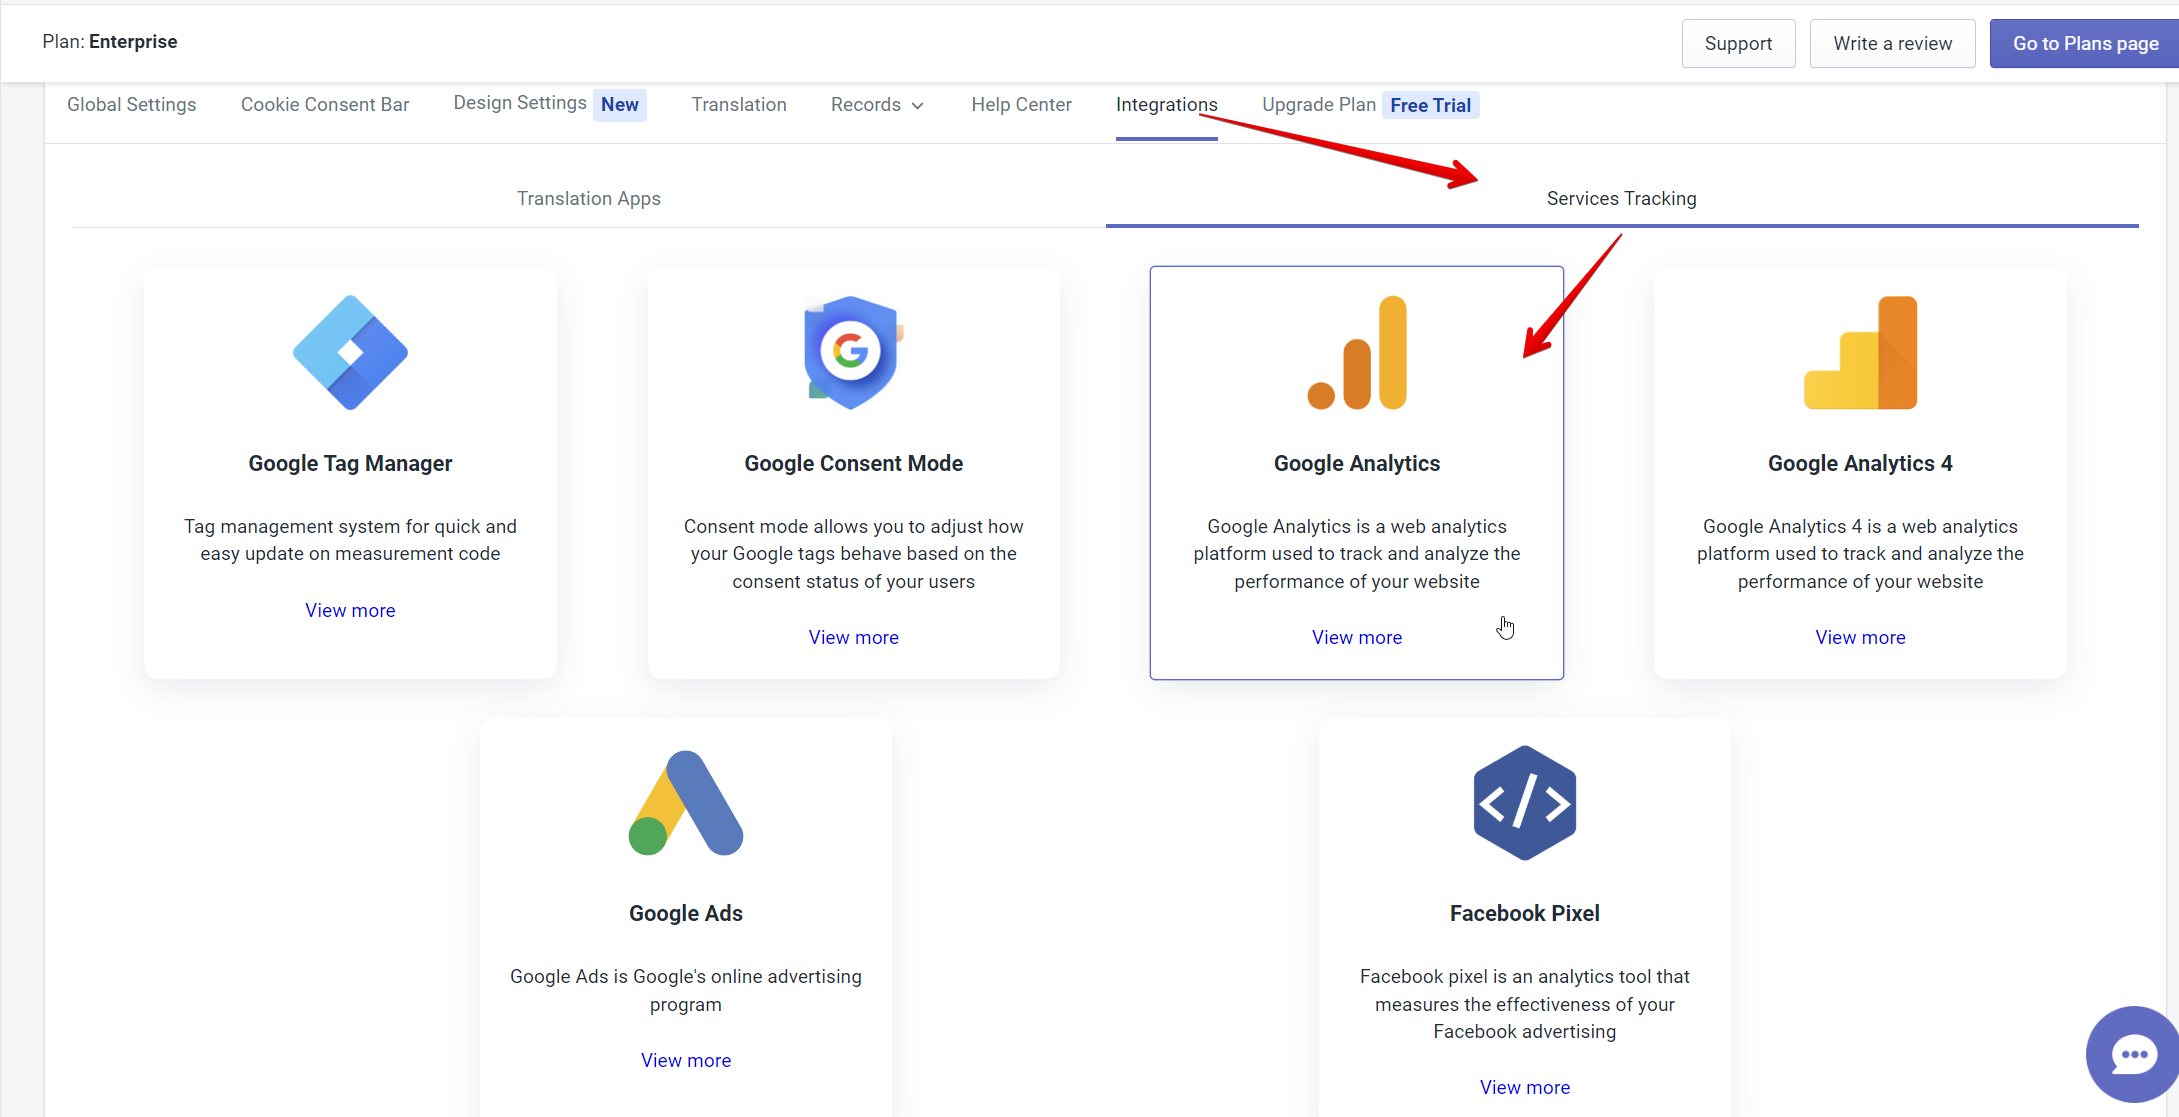Image resolution: width=2179 pixels, height=1117 pixels.
Task: Click View more under Google Consent Mode
Action: tap(854, 638)
